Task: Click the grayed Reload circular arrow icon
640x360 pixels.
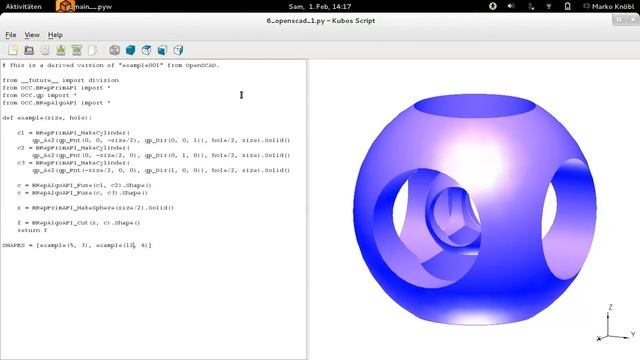Action: [44, 50]
